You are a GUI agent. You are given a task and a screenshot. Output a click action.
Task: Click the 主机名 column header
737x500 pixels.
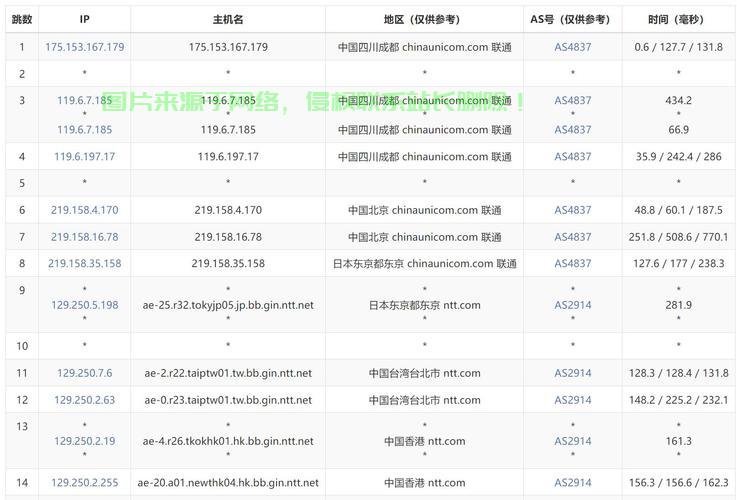point(228,19)
